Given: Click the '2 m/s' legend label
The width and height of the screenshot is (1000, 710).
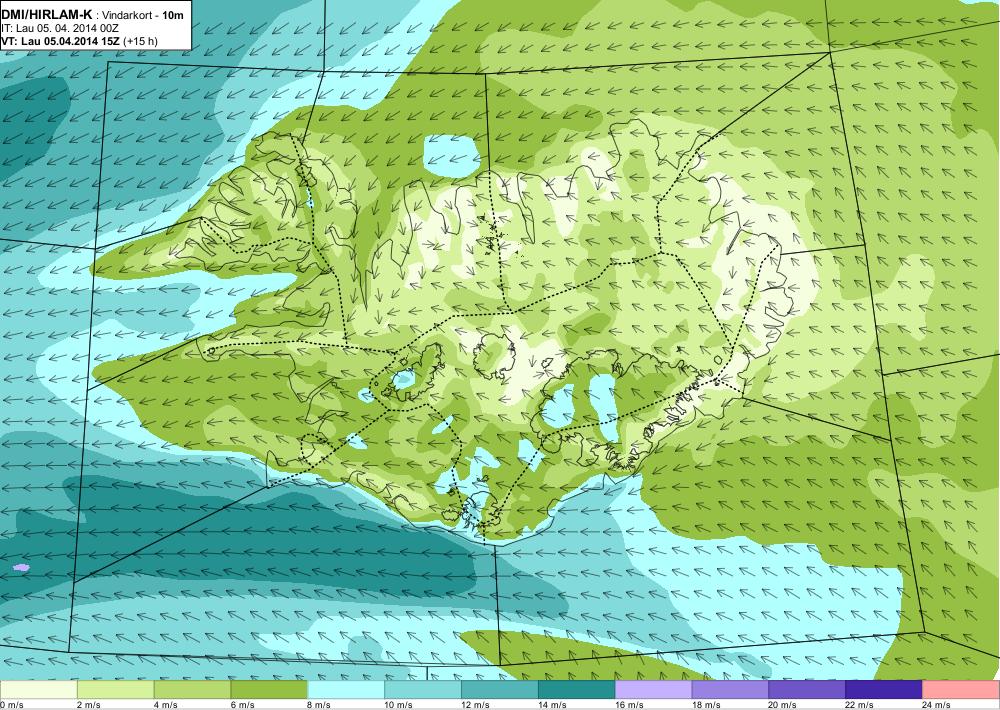Looking at the screenshot, I should coord(88,705).
